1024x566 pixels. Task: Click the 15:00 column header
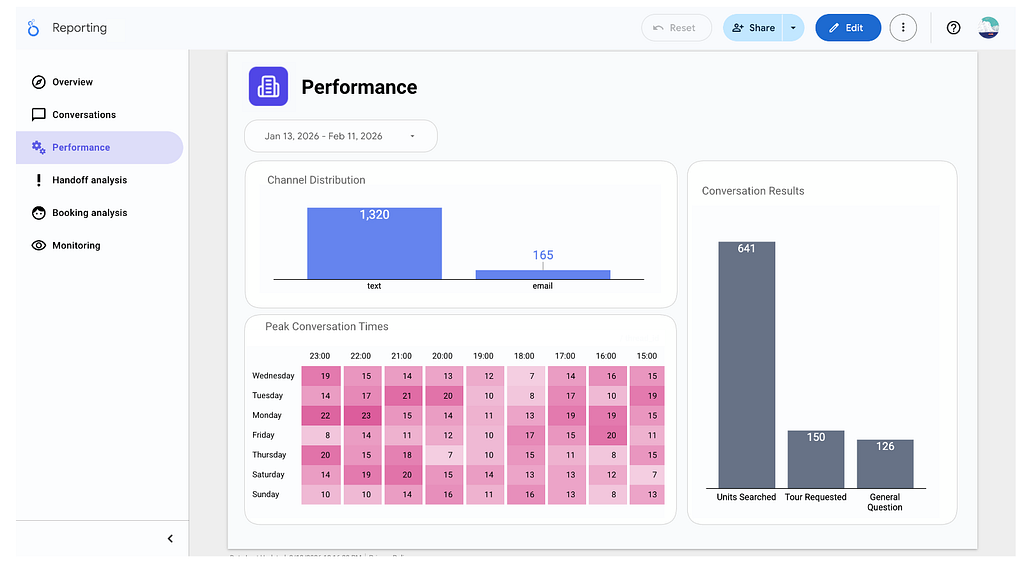pyautogui.click(x=647, y=356)
